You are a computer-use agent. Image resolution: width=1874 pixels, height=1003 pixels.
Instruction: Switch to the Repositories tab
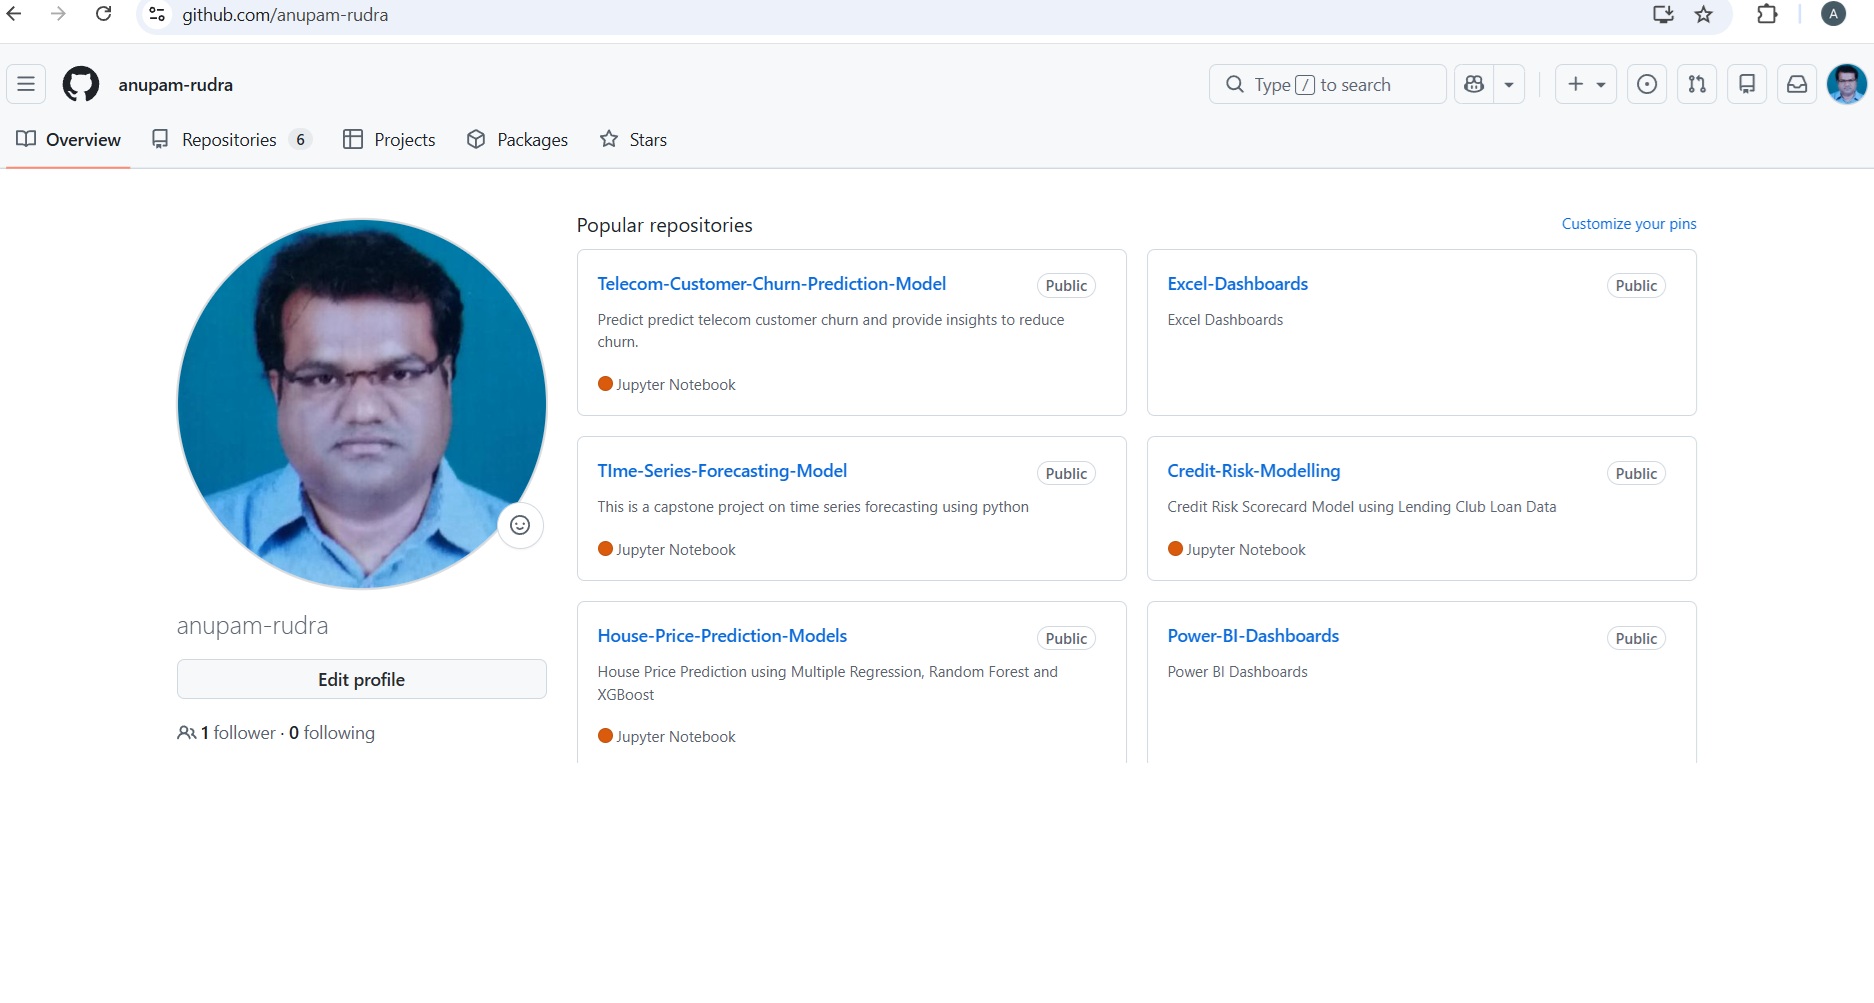point(230,140)
